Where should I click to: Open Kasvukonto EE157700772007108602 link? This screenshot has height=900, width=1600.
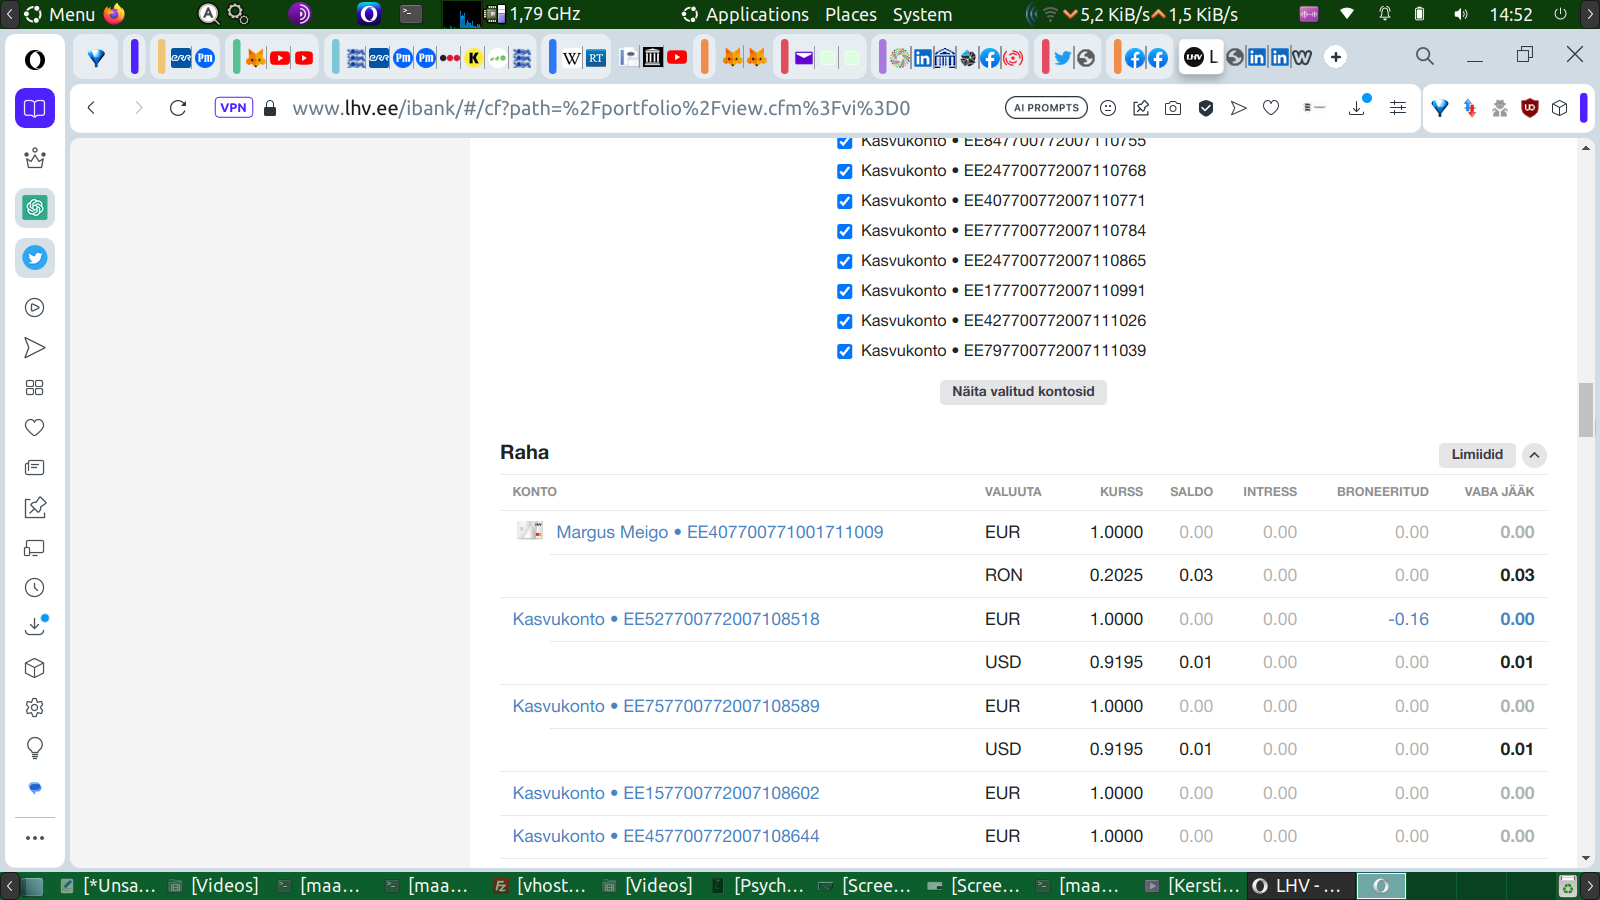[666, 793]
